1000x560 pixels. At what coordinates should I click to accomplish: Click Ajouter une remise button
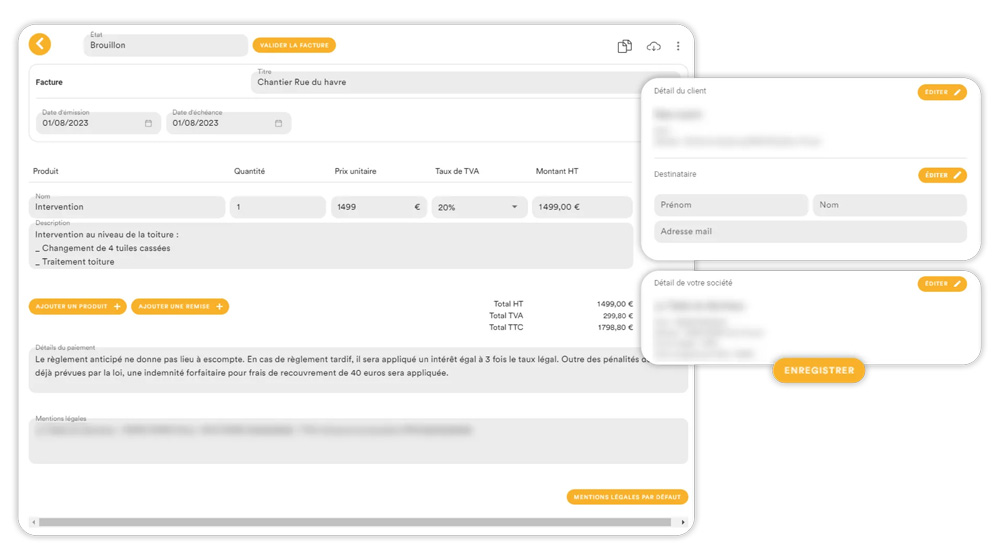pyautogui.click(x=180, y=306)
